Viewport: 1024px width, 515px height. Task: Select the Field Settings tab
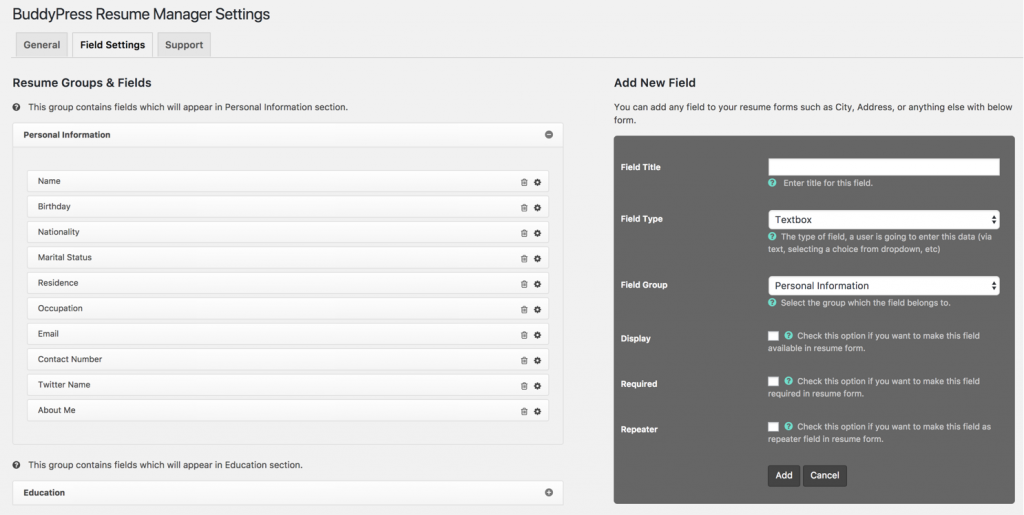click(112, 45)
